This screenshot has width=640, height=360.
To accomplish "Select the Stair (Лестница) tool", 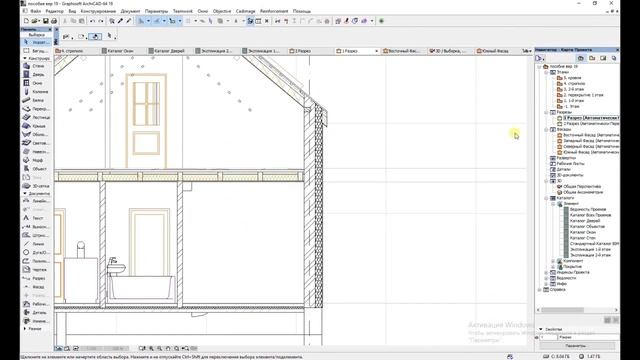I will tap(36, 117).
